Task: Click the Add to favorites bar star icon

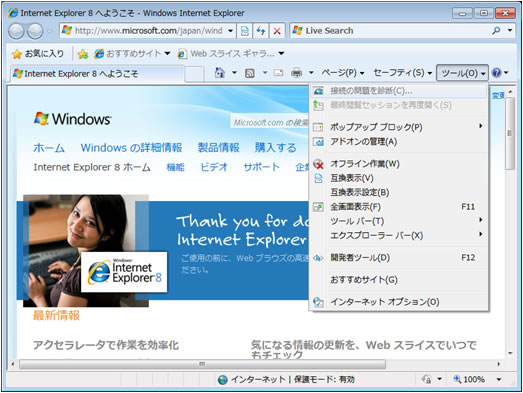Action: (x=83, y=54)
